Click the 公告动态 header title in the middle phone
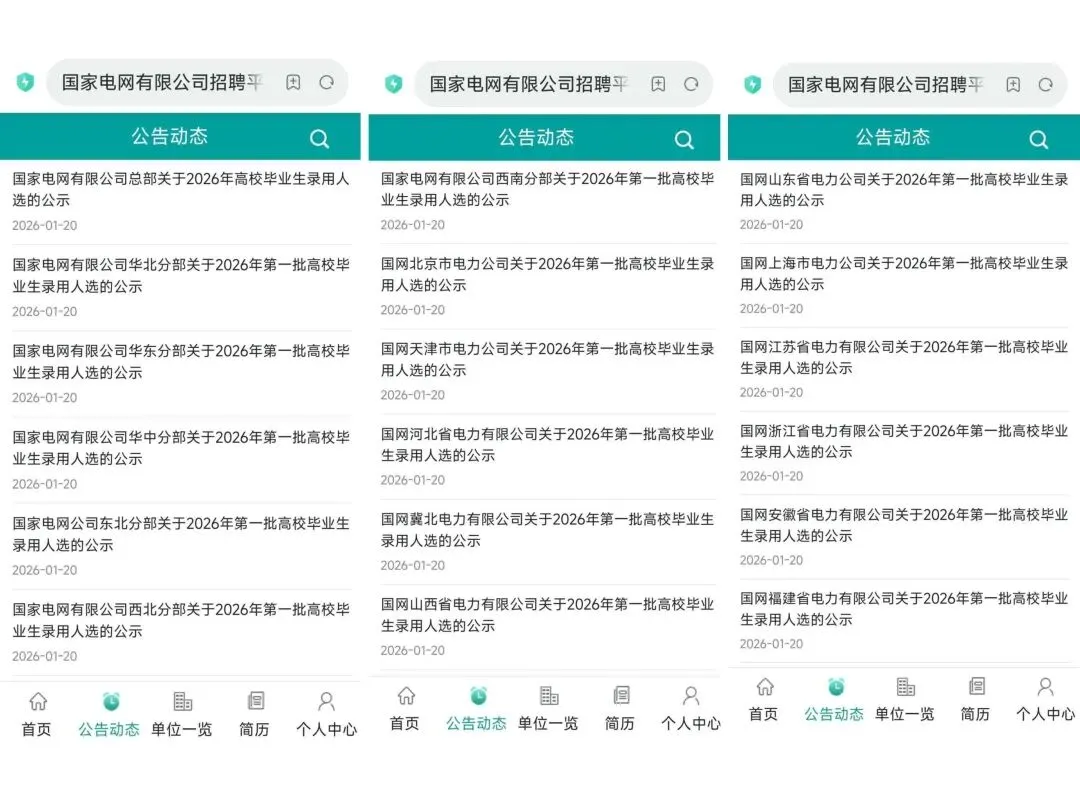 [536, 138]
